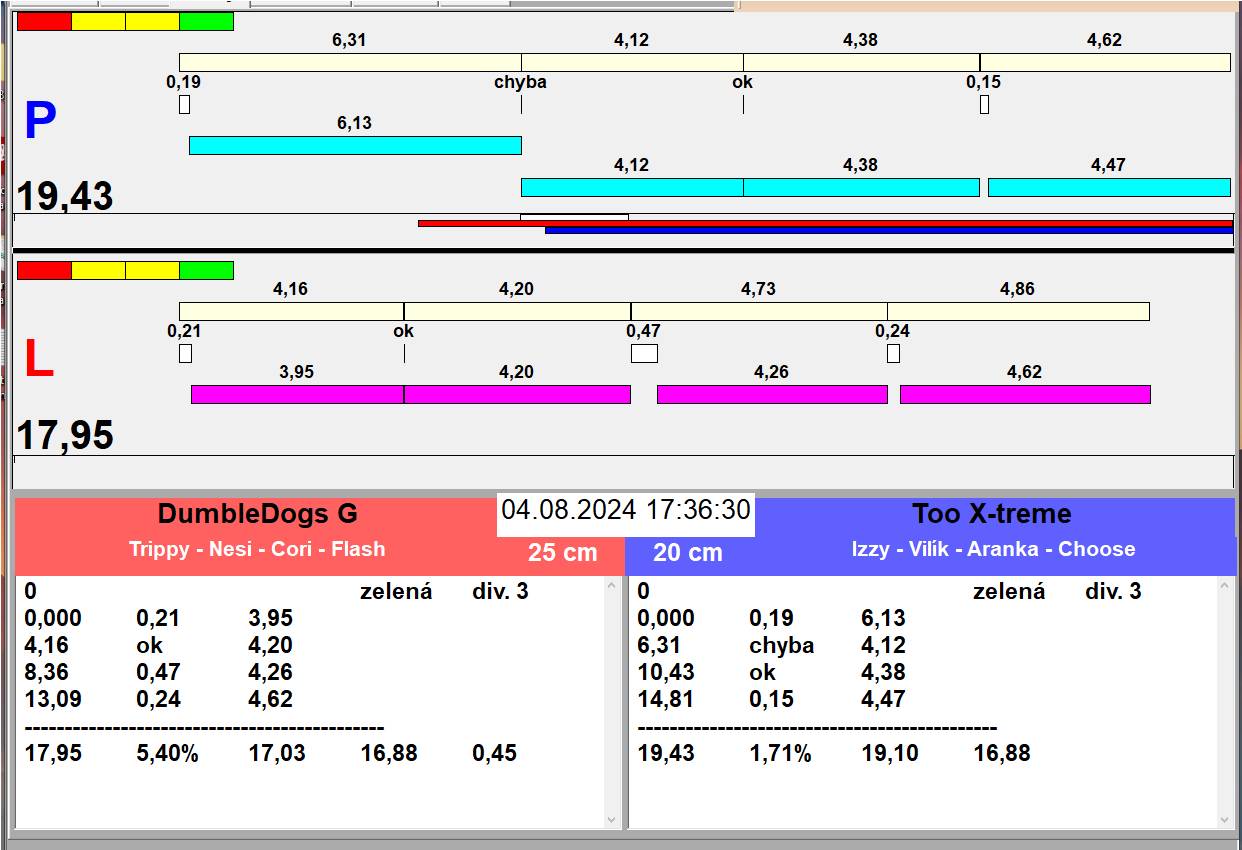Select the cyan 4,47 run bar

(x=1109, y=187)
